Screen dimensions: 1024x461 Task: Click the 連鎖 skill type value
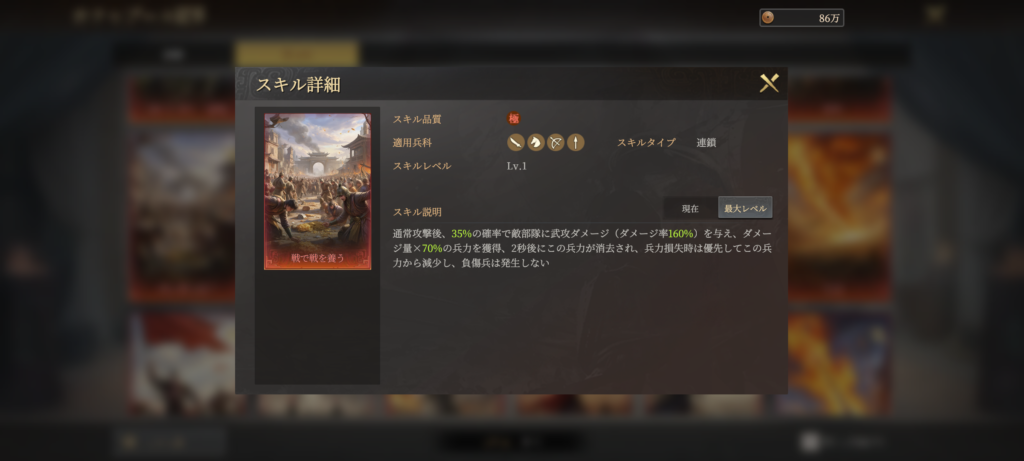coord(706,142)
